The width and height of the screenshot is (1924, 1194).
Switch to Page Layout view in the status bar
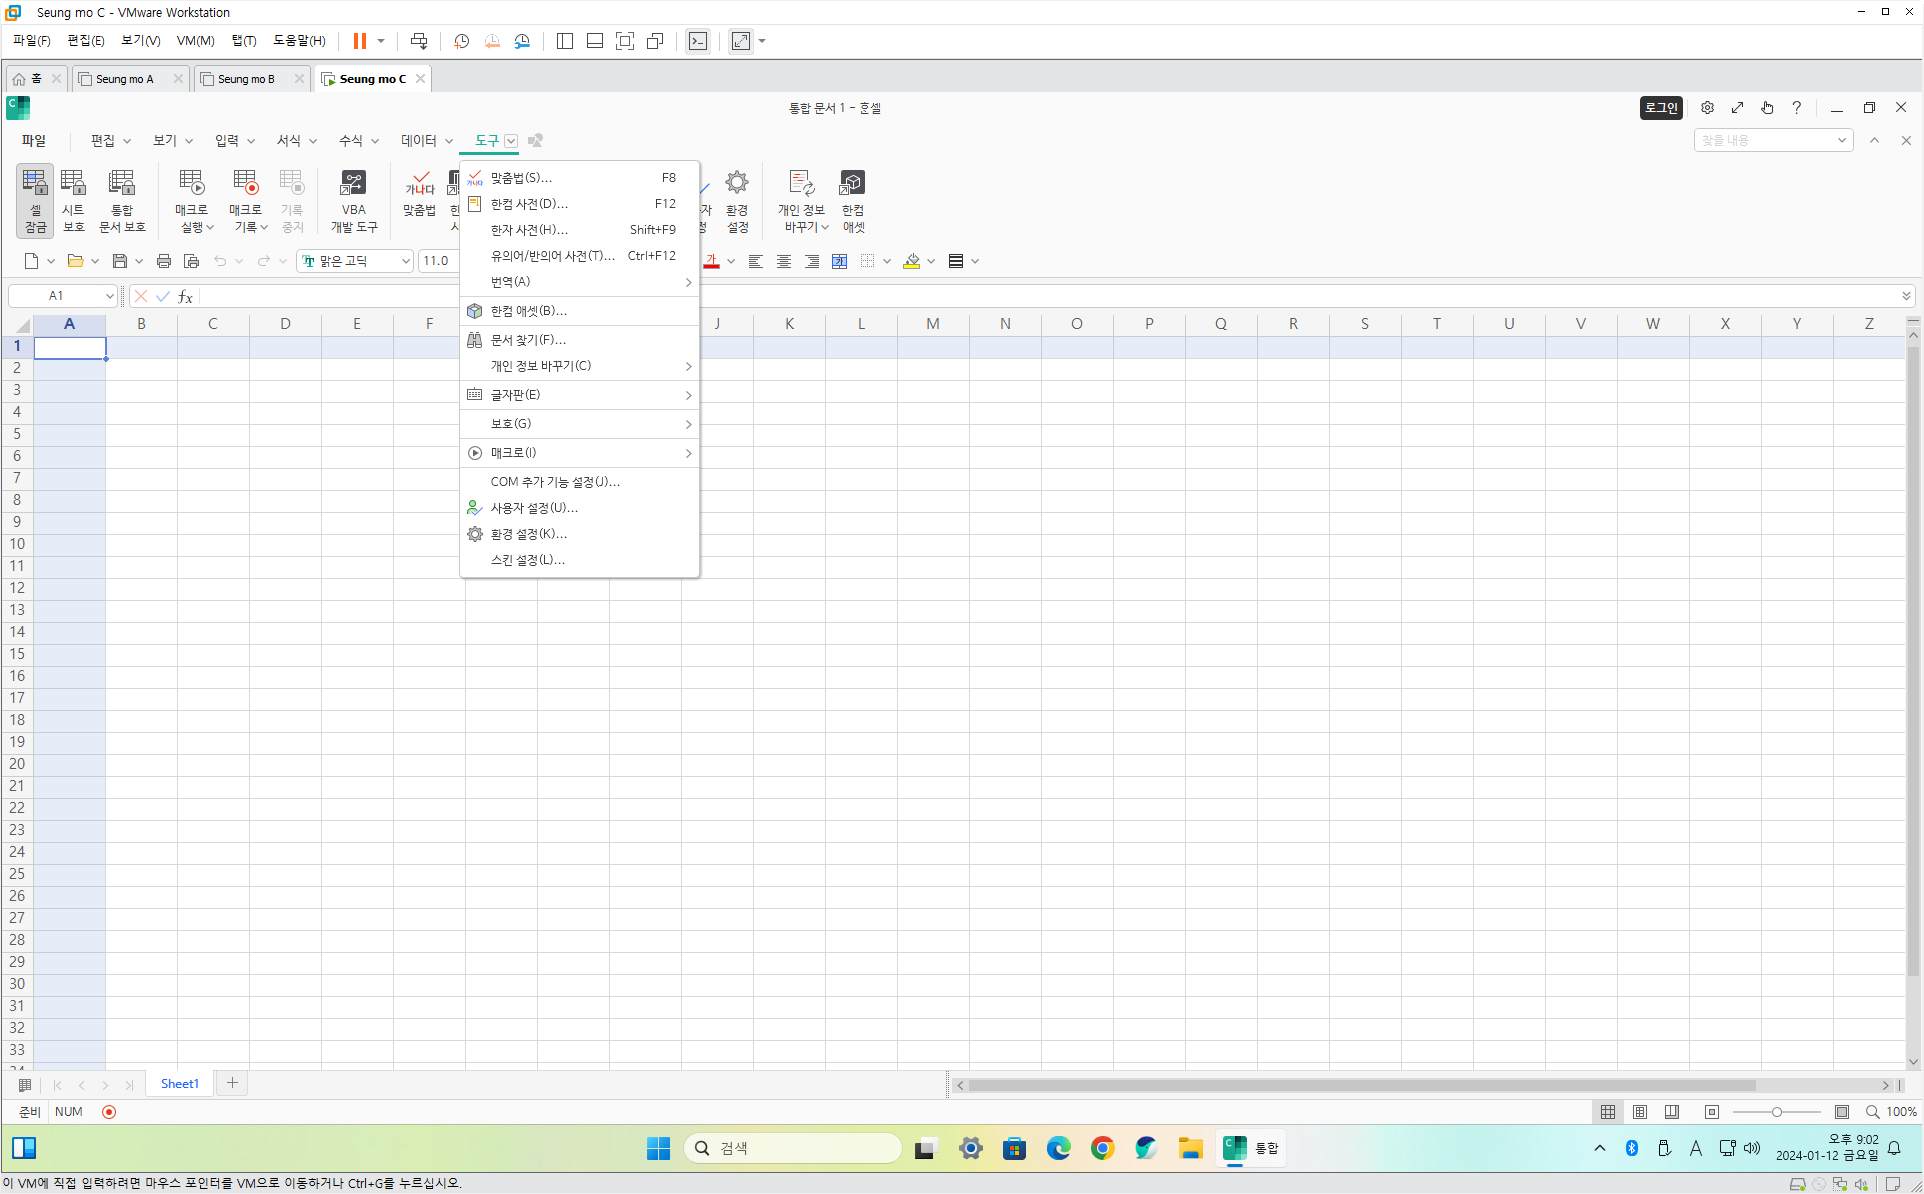click(1640, 1112)
